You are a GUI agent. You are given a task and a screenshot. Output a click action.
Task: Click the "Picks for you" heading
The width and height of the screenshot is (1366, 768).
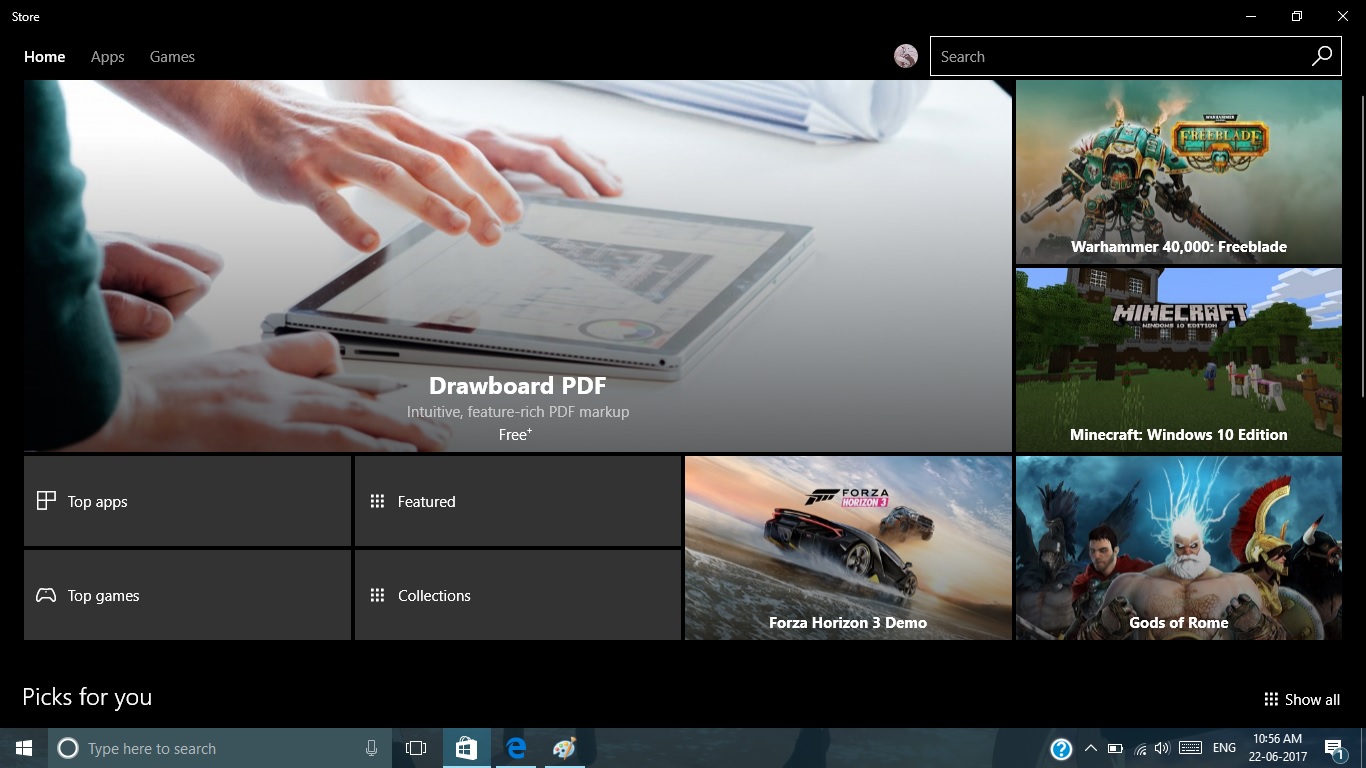click(87, 697)
